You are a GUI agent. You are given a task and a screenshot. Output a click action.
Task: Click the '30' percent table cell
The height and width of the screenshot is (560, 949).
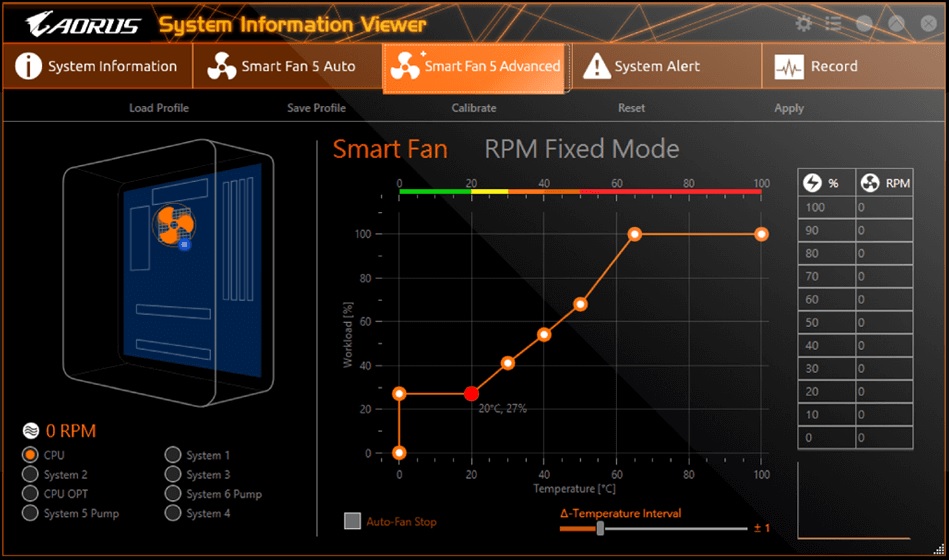(x=827, y=369)
